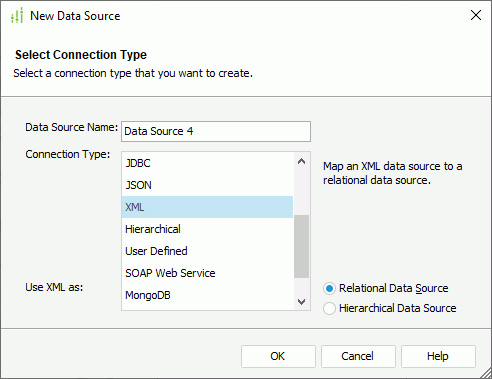
Task: Click the Data Source Name input field
Action: pyautogui.click(x=216, y=131)
